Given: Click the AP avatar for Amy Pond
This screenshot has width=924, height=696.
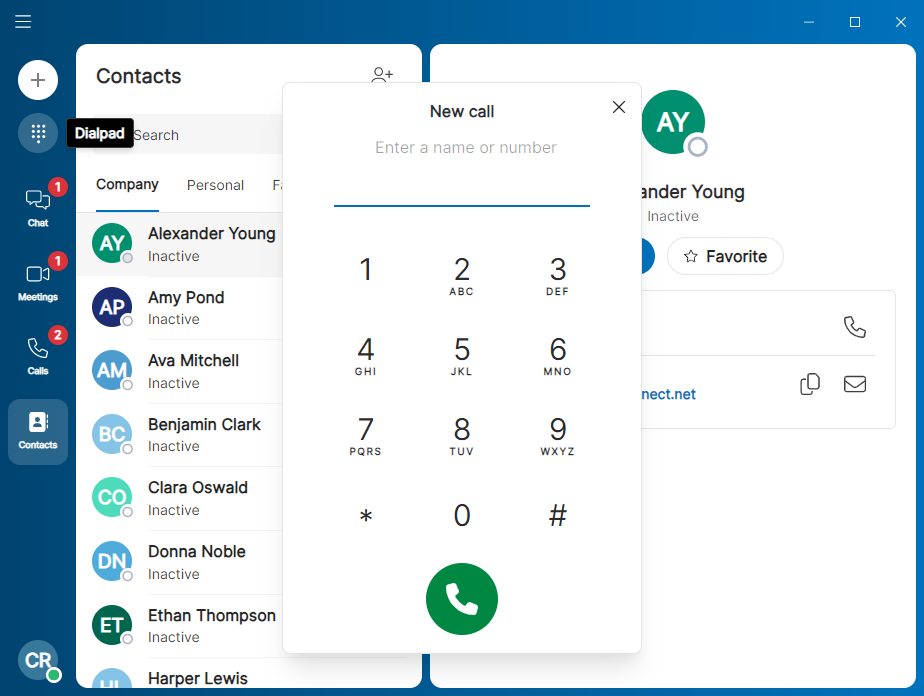Looking at the screenshot, I should pos(112,307).
